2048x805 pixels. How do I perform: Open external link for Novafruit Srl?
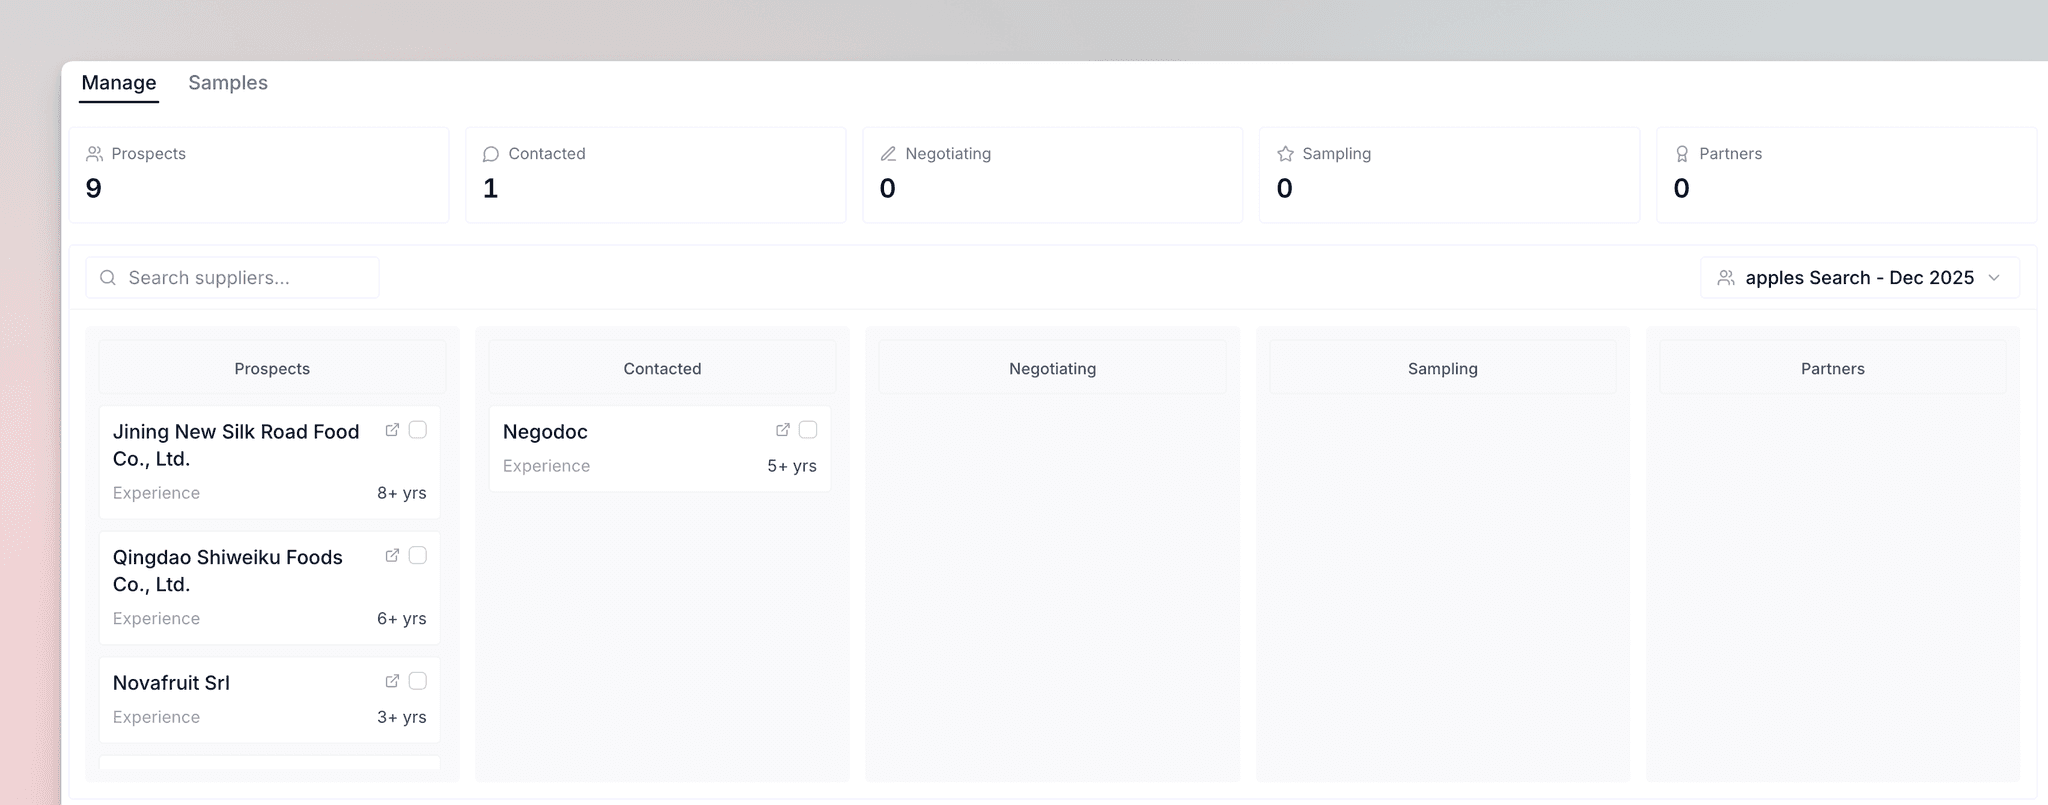392,681
